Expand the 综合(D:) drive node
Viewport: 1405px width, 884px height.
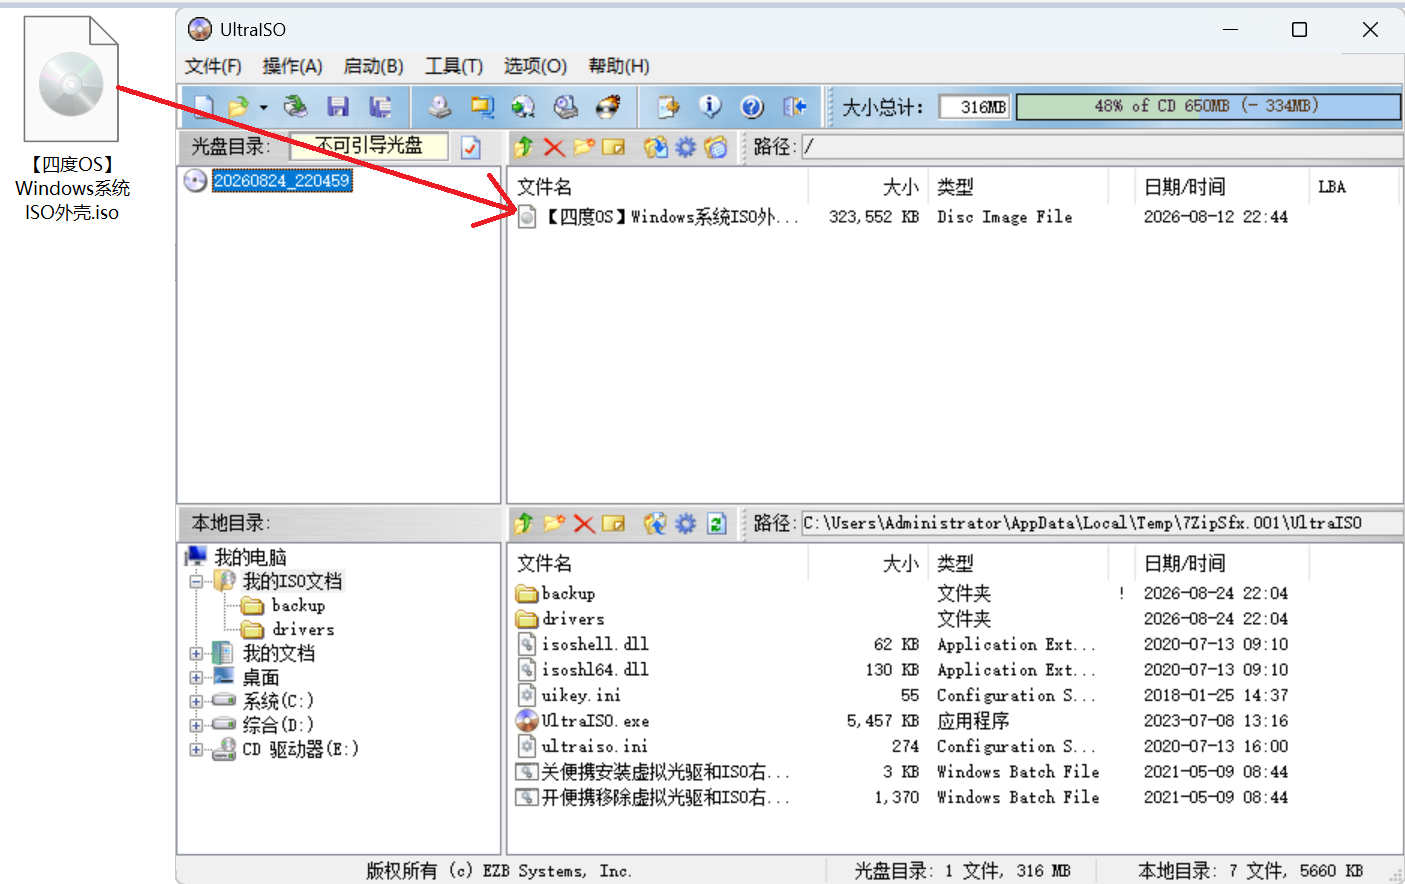pyautogui.click(x=196, y=725)
